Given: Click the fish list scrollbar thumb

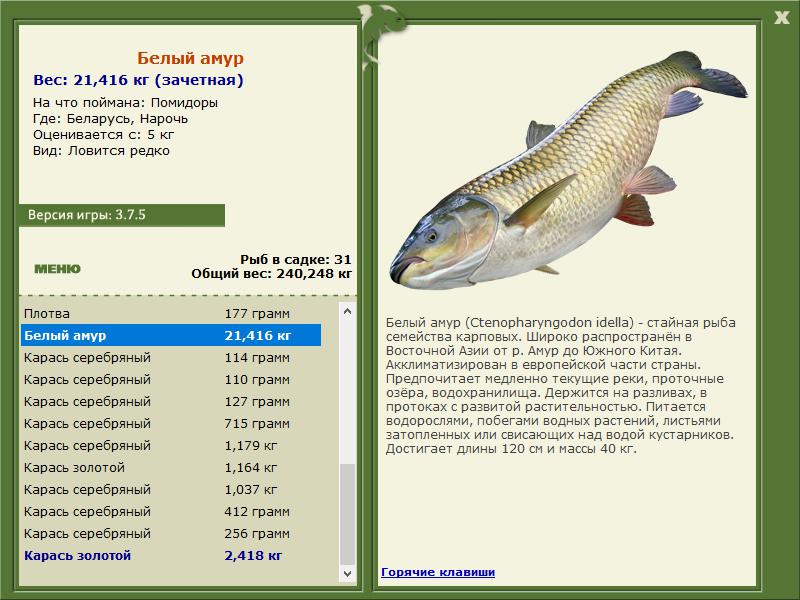Looking at the screenshot, I should [347, 514].
